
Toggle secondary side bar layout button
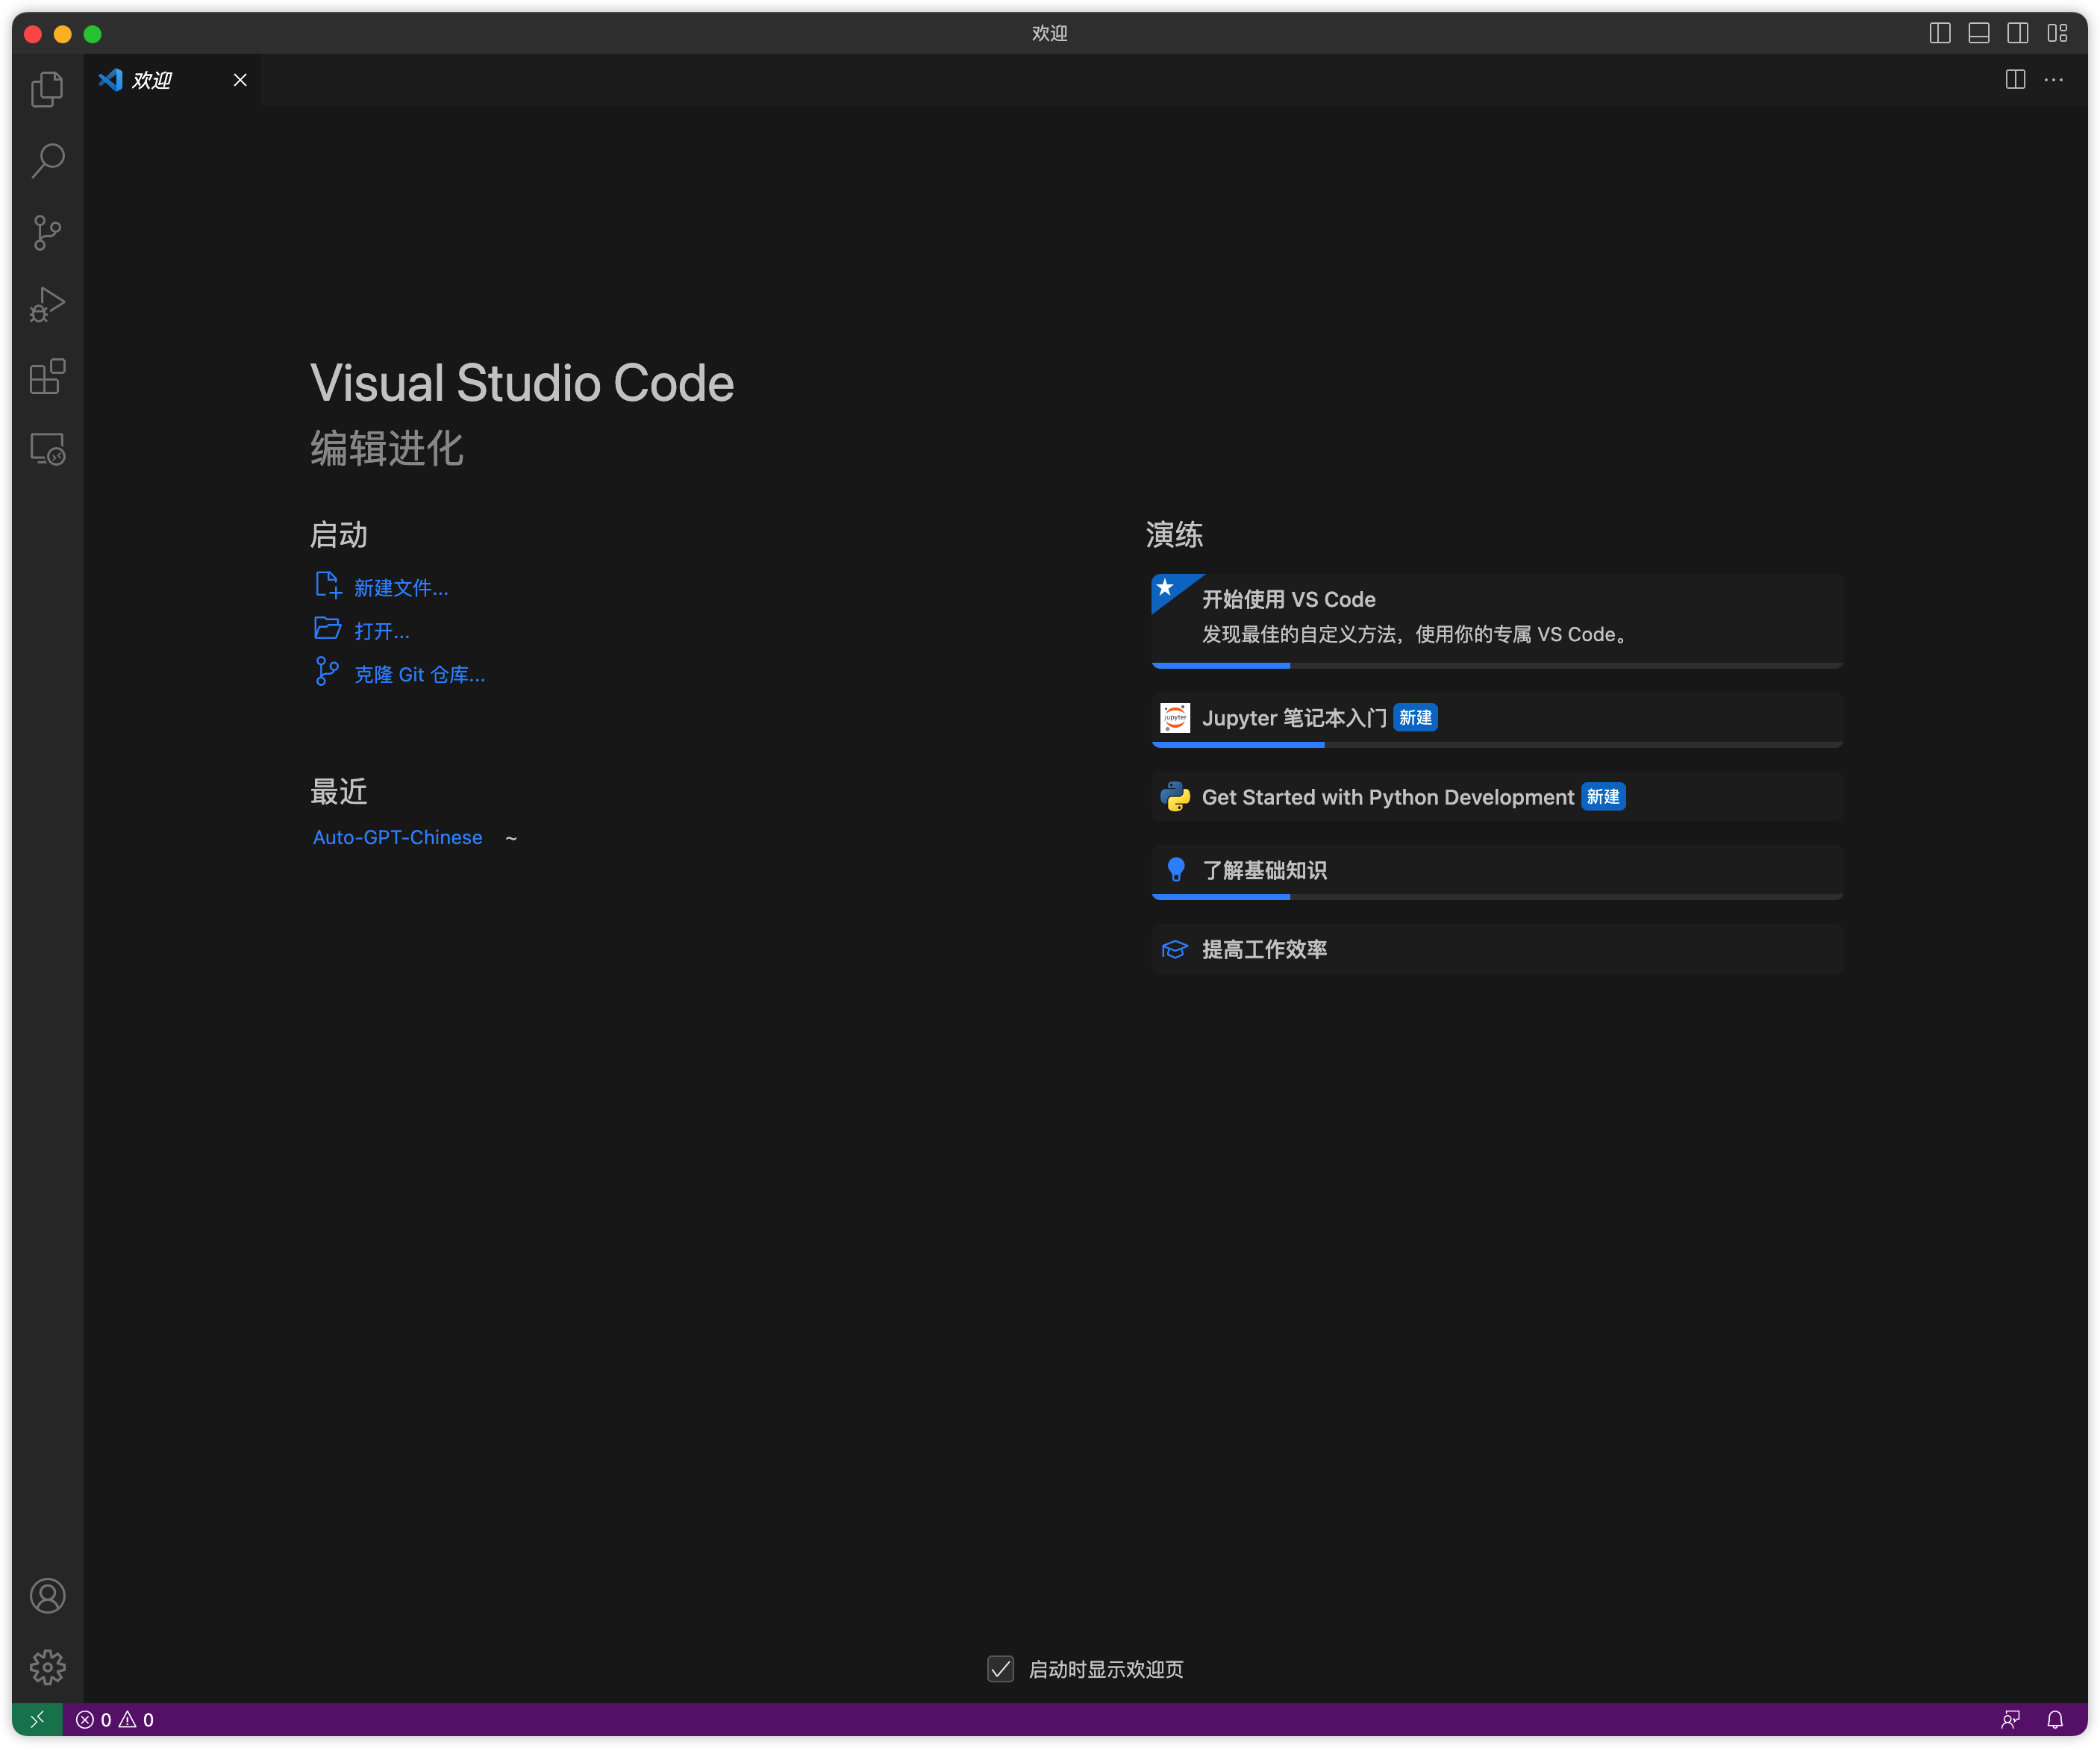(x=2017, y=33)
